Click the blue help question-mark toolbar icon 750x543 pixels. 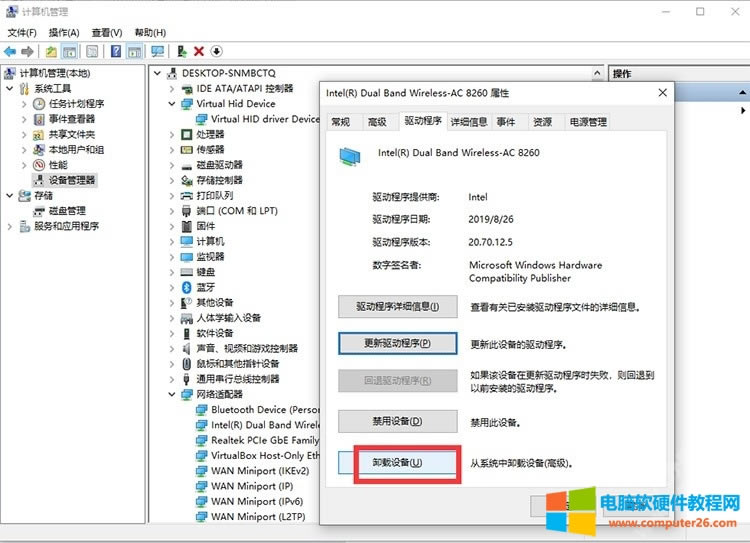[116, 51]
